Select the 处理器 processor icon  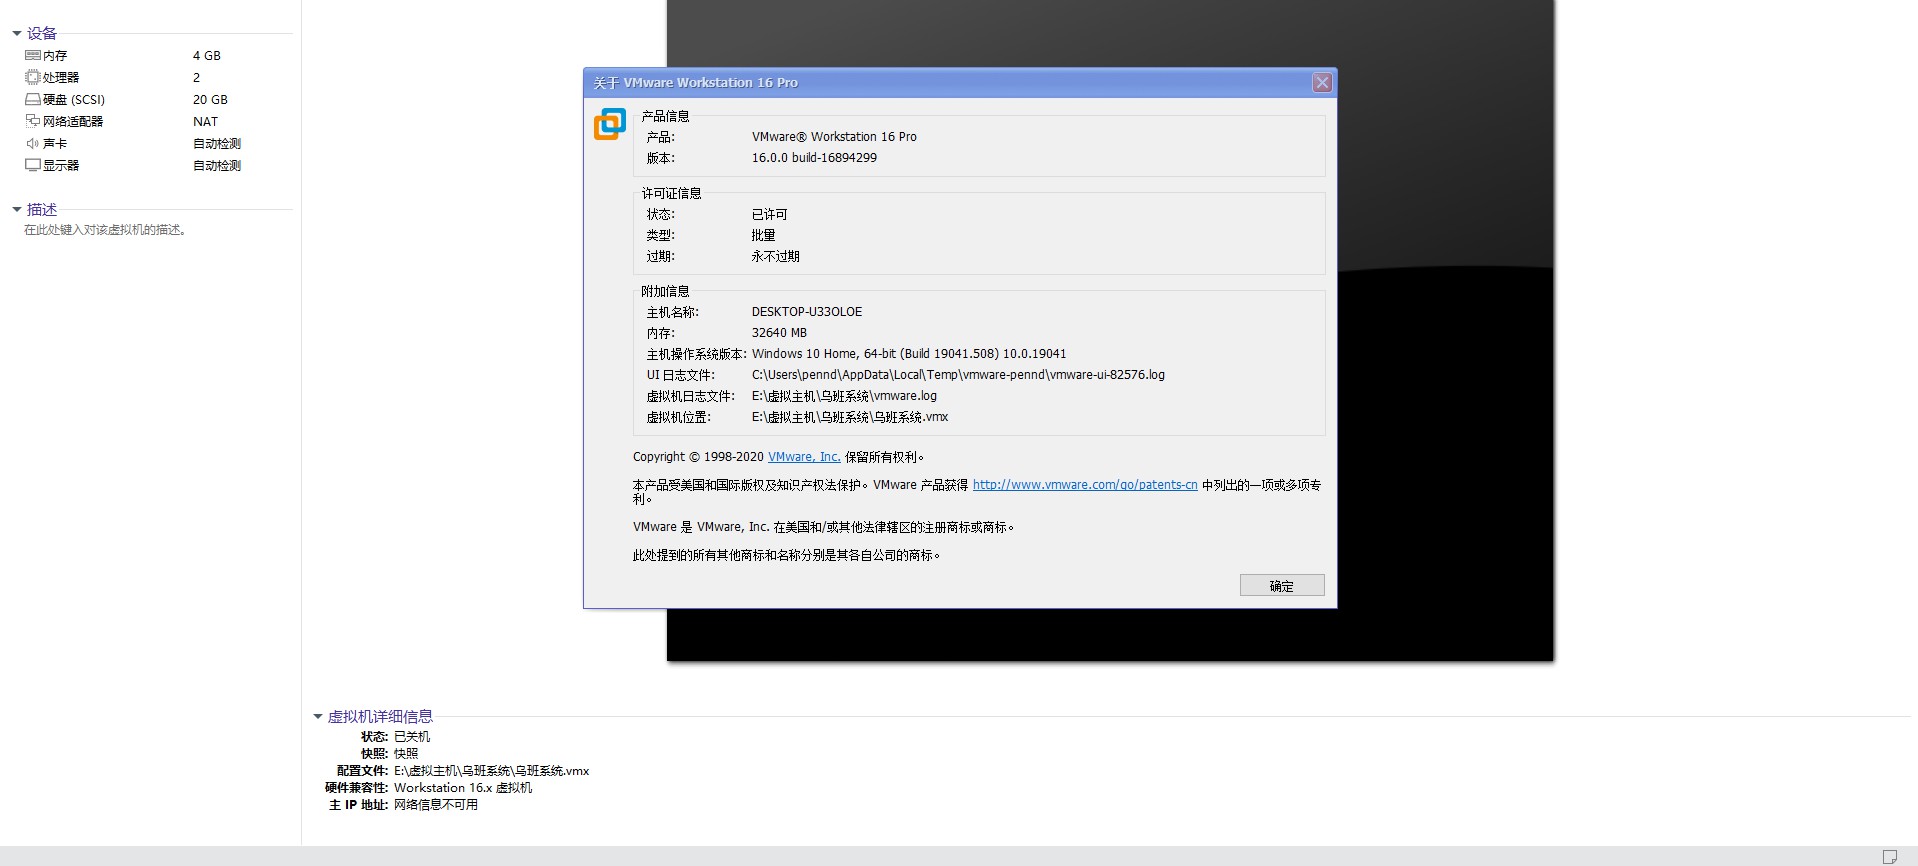click(x=33, y=77)
